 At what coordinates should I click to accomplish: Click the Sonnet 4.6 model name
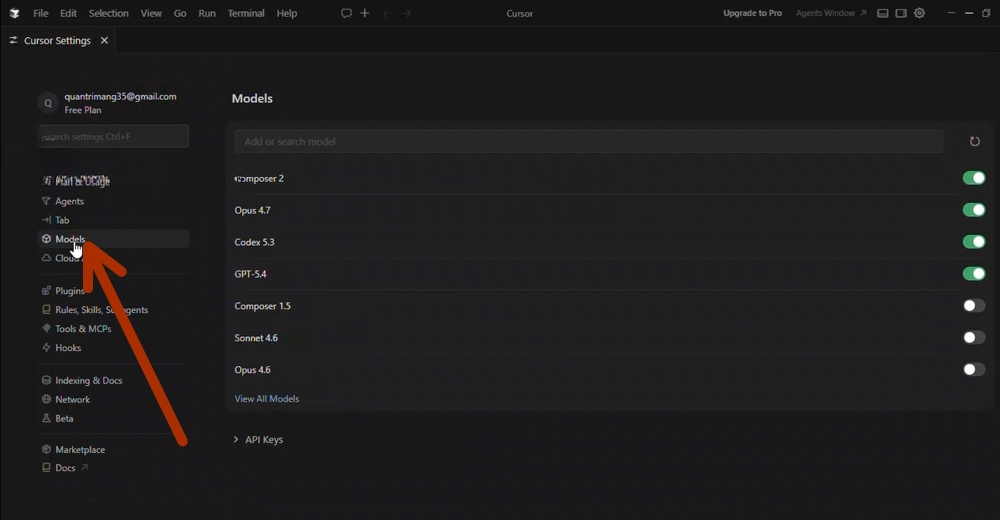pyautogui.click(x=256, y=338)
